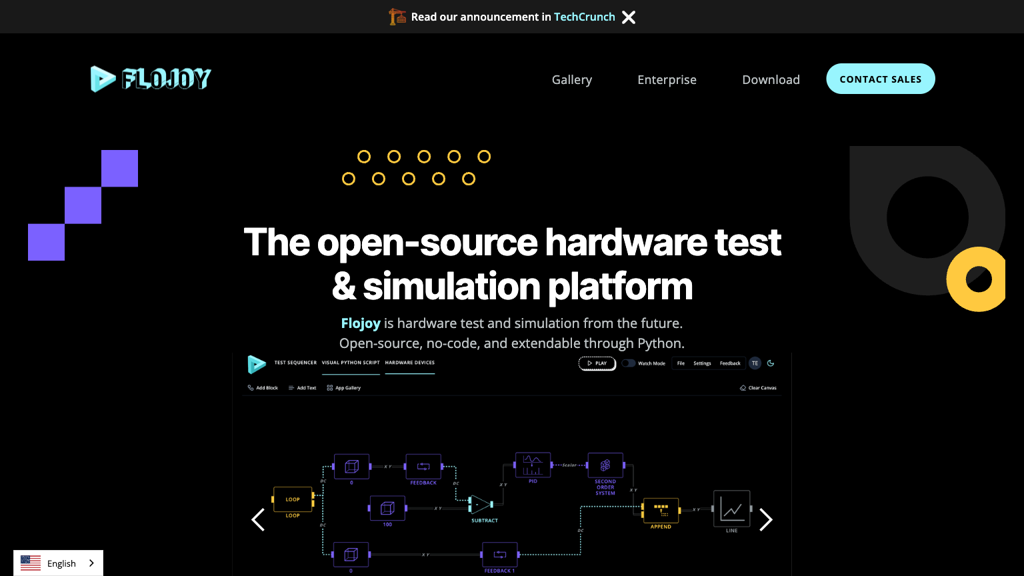Click the Flojoy logo in the header

(x=151, y=79)
